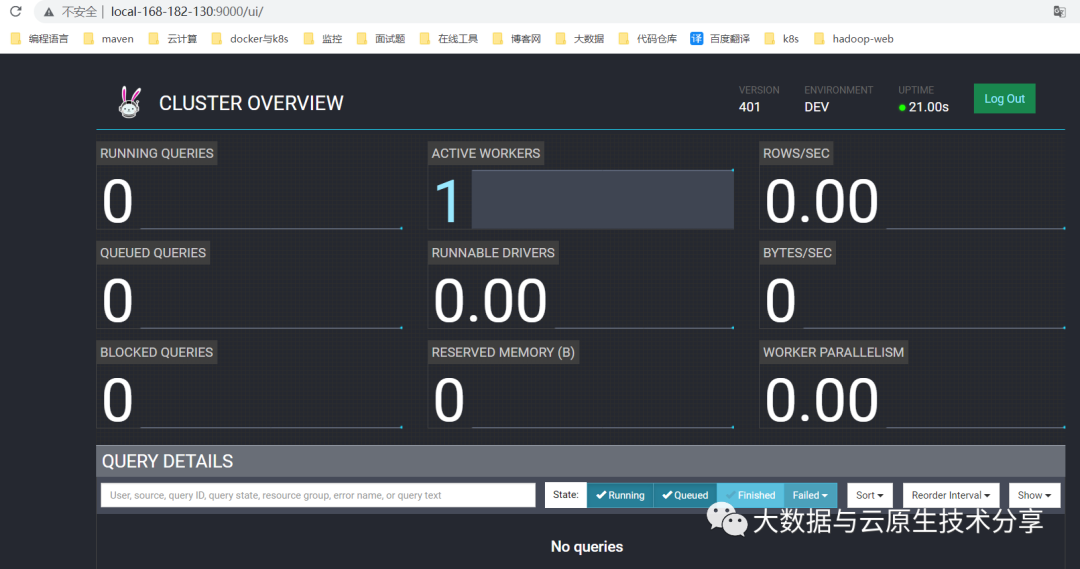Open the Failed state filter dropdown
Image resolution: width=1080 pixels, height=569 pixels.
tap(810, 495)
